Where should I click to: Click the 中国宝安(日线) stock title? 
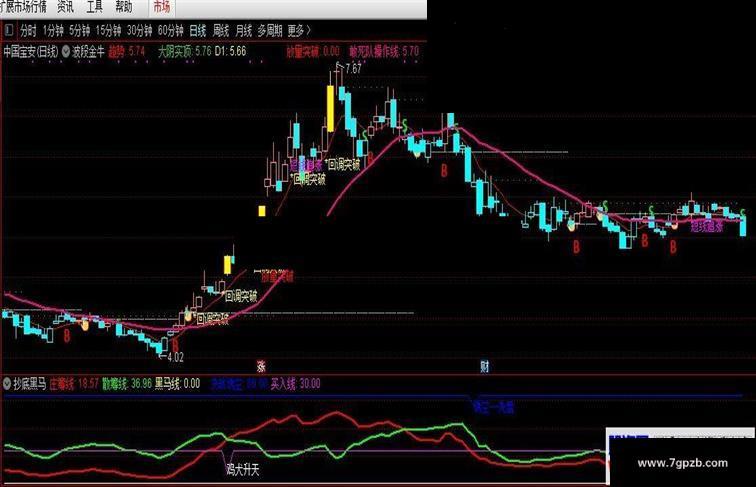click(x=31, y=52)
